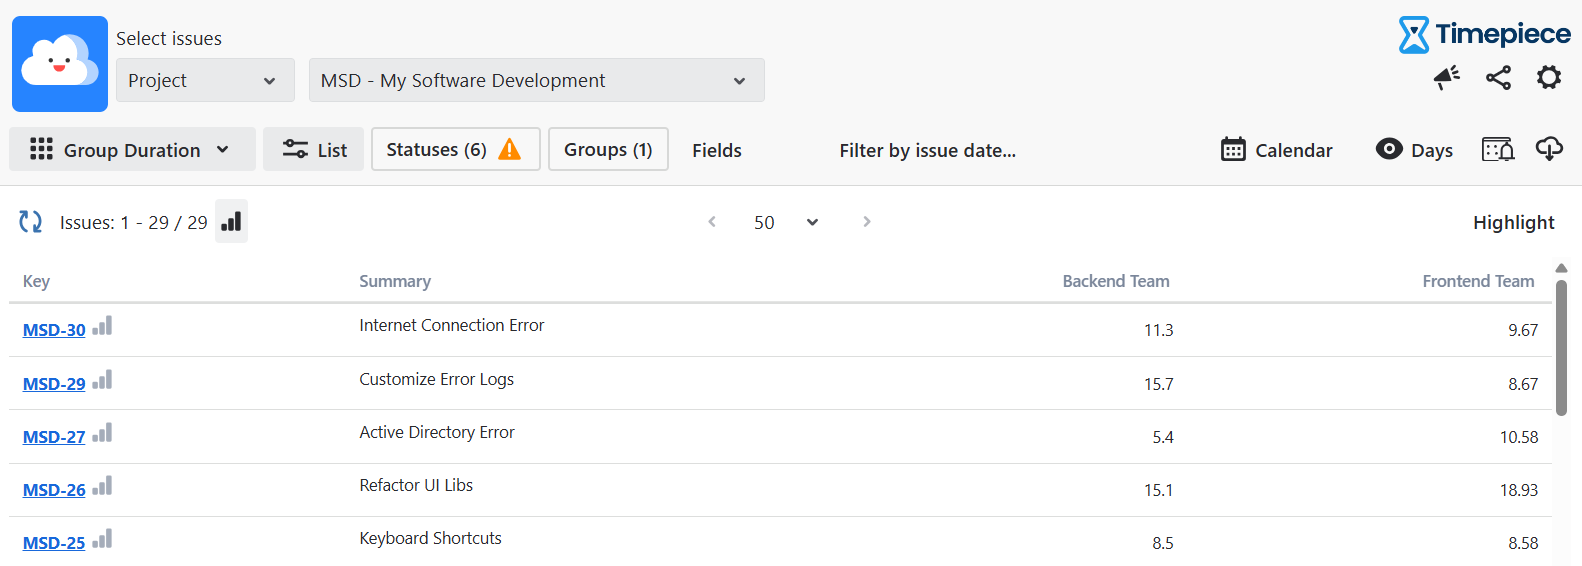Change page size 50 dropdown
Viewport: 1582px width, 566px height.
[786, 222]
